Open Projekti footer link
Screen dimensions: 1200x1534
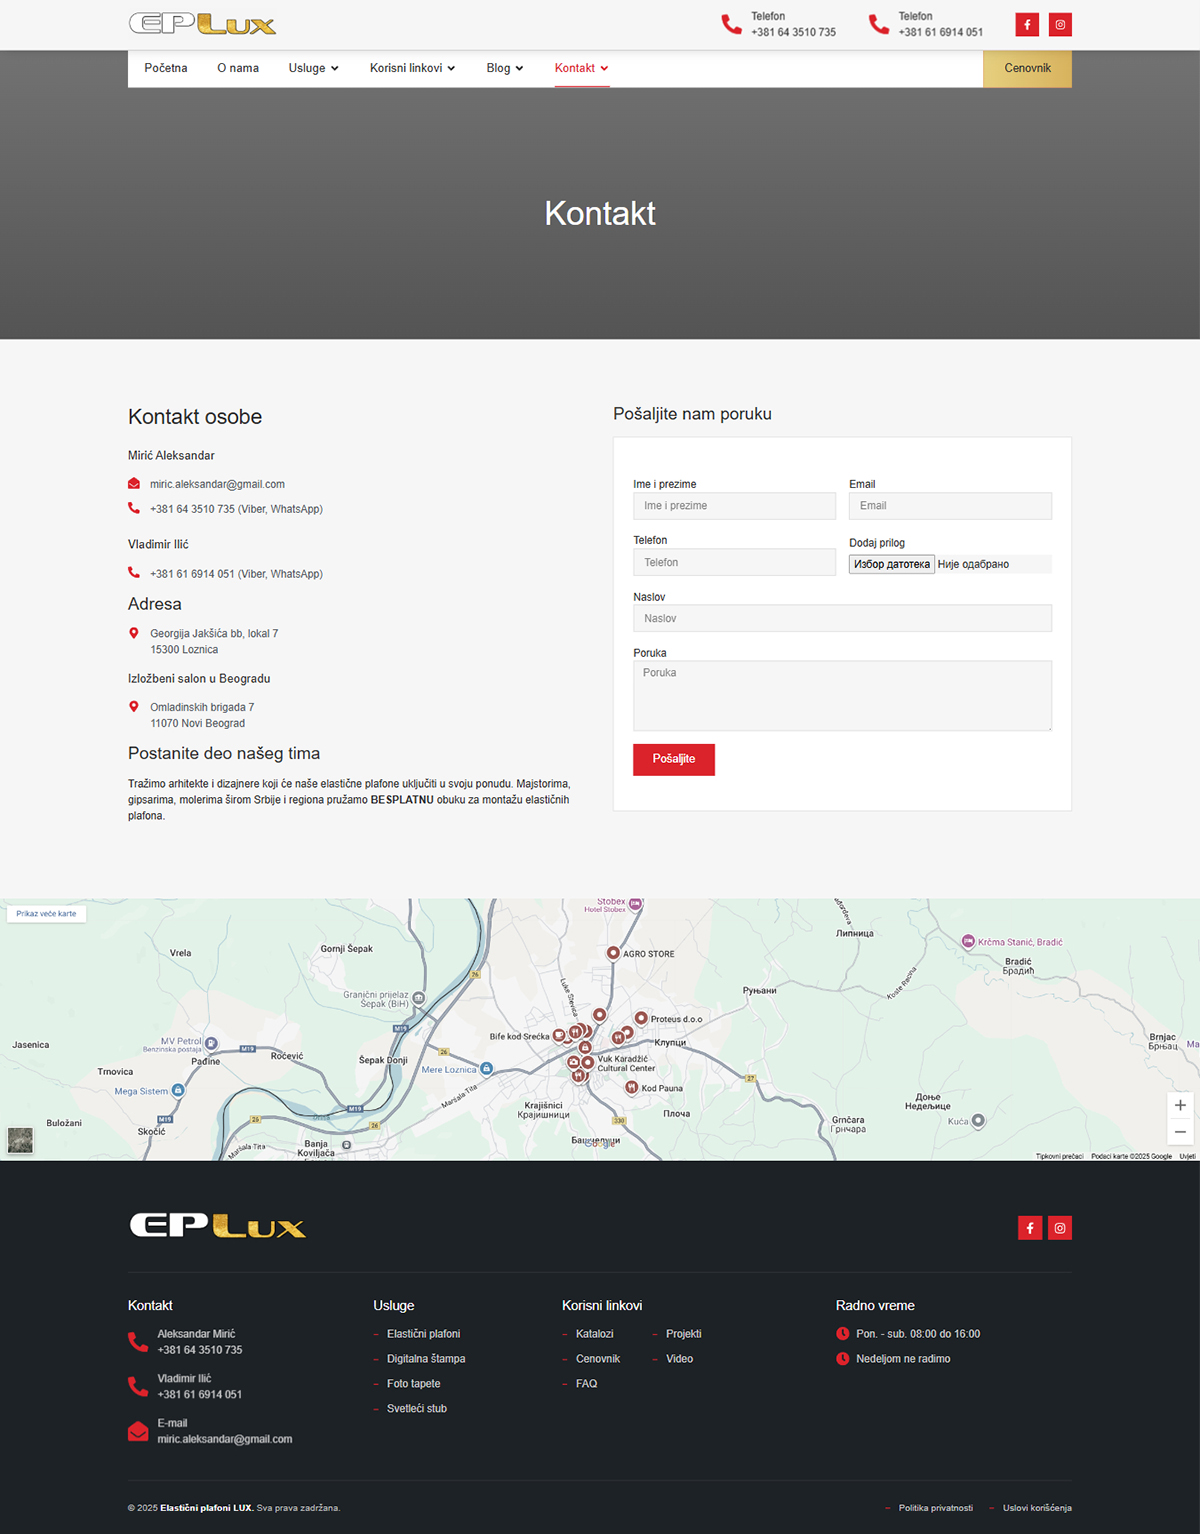pyautogui.click(x=684, y=1334)
